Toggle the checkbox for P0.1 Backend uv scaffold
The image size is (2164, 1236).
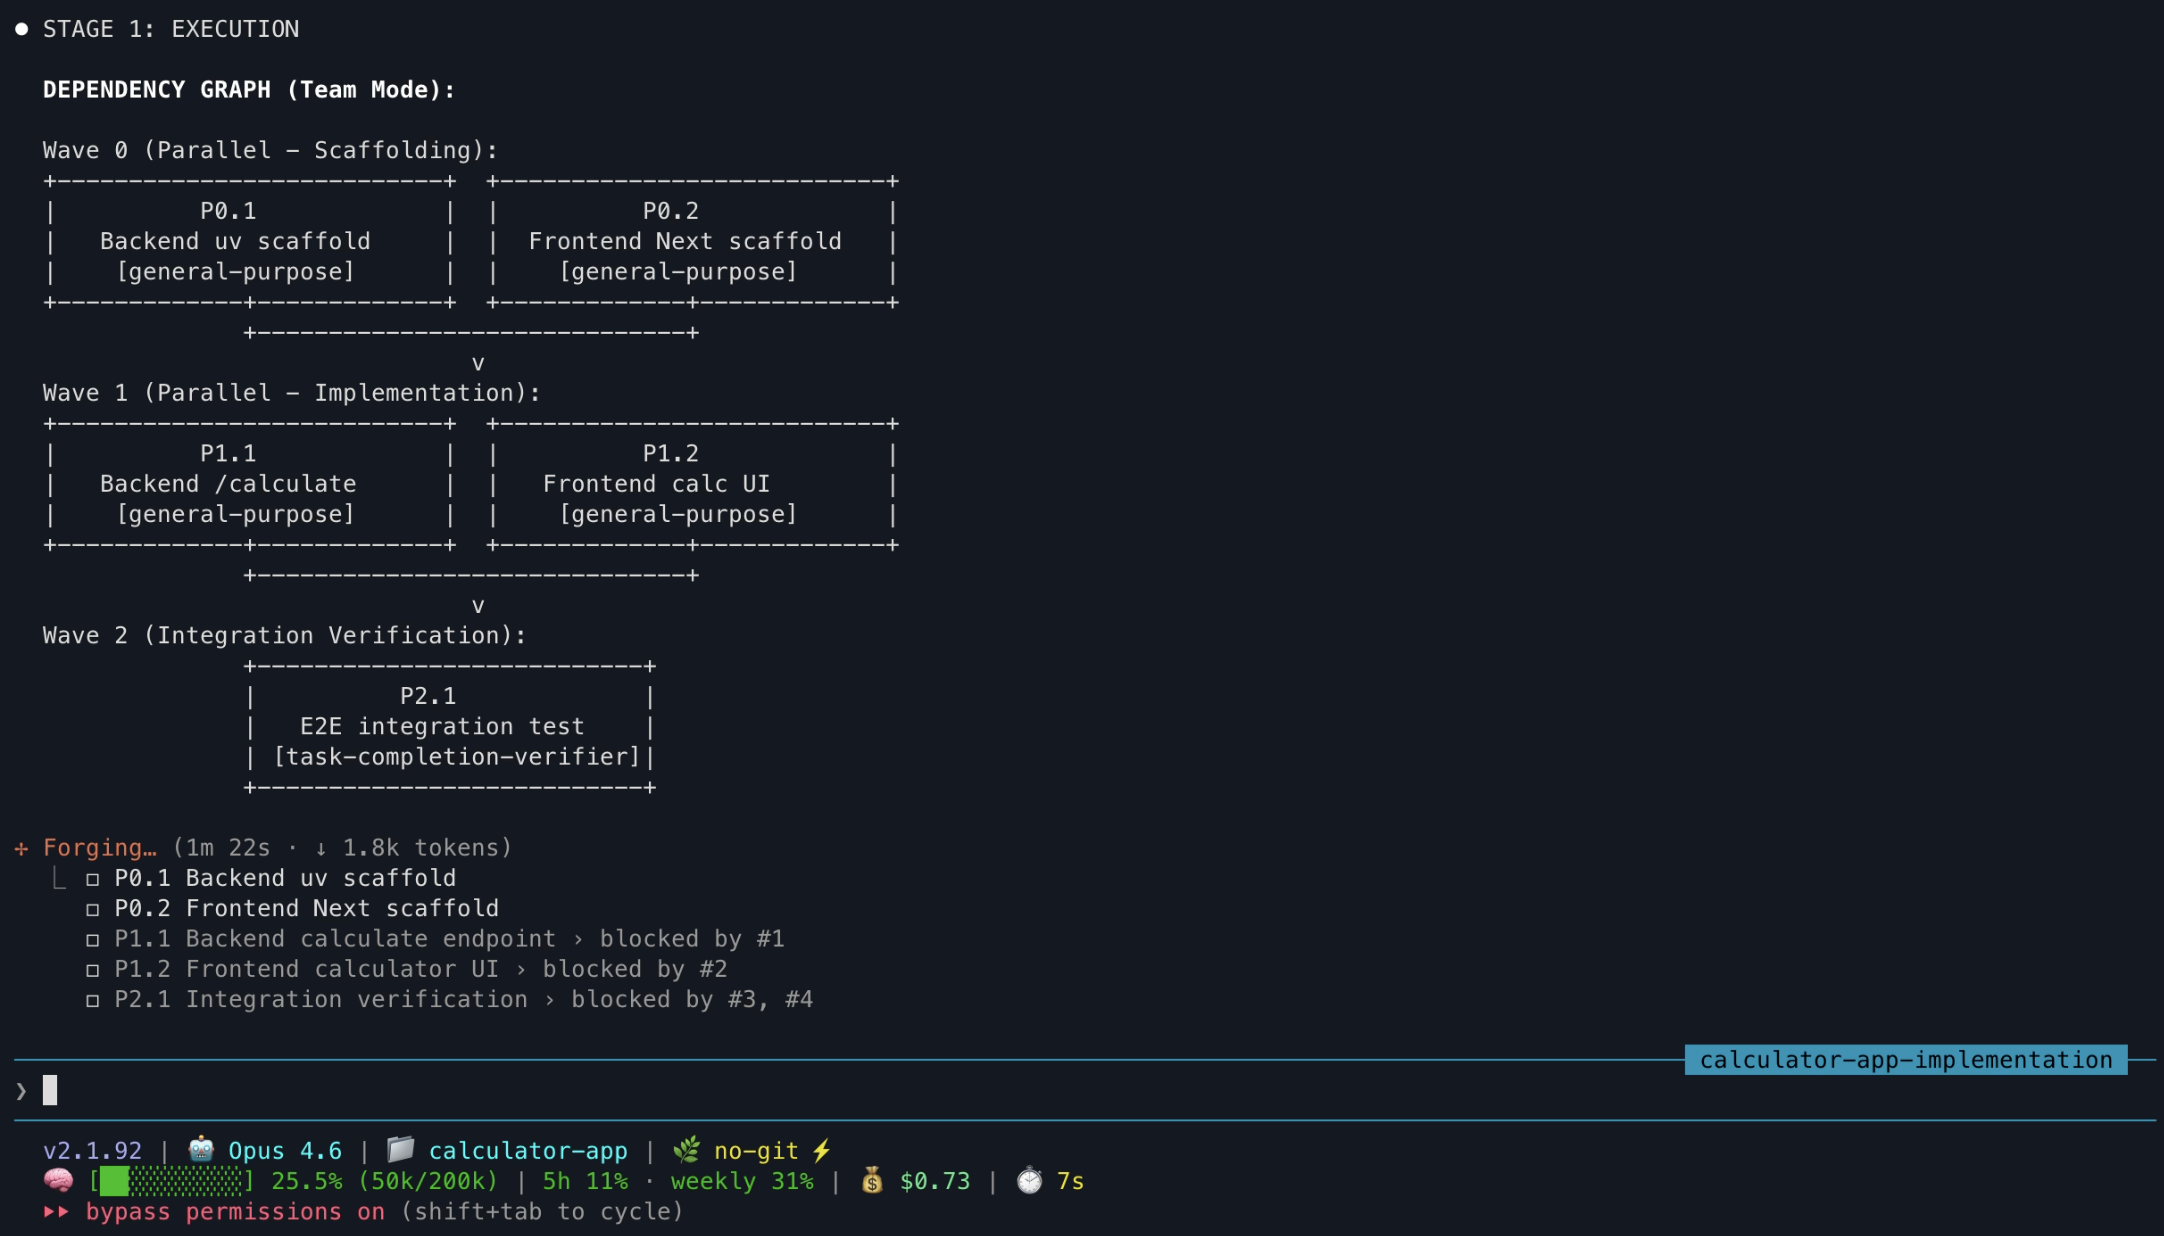[x=92, y=880]
